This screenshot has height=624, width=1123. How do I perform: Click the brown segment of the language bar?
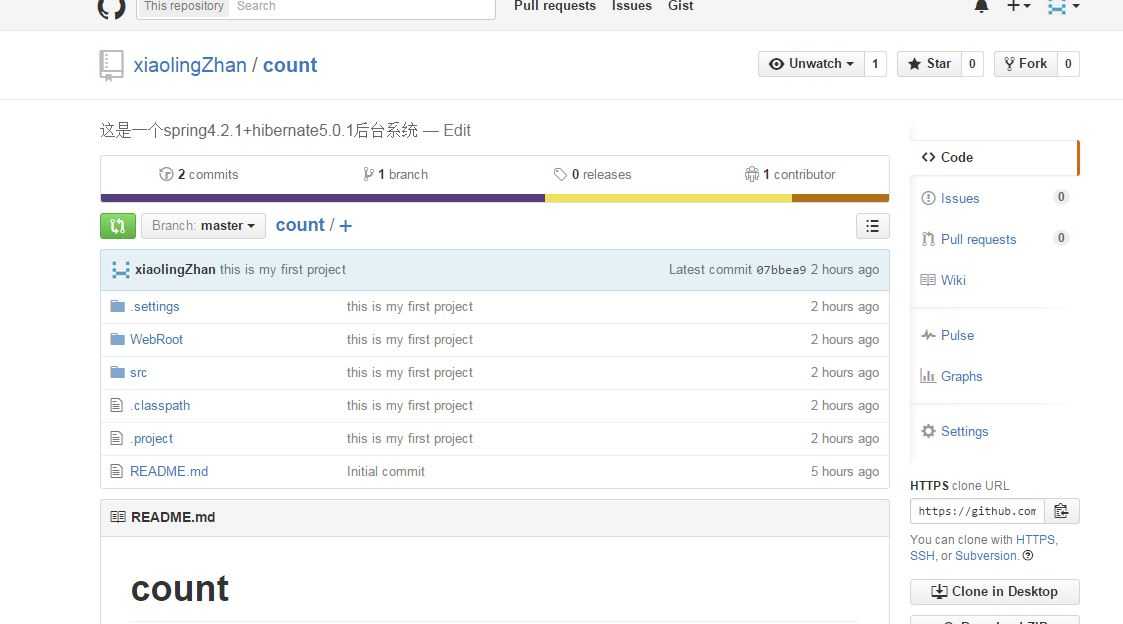841,198
